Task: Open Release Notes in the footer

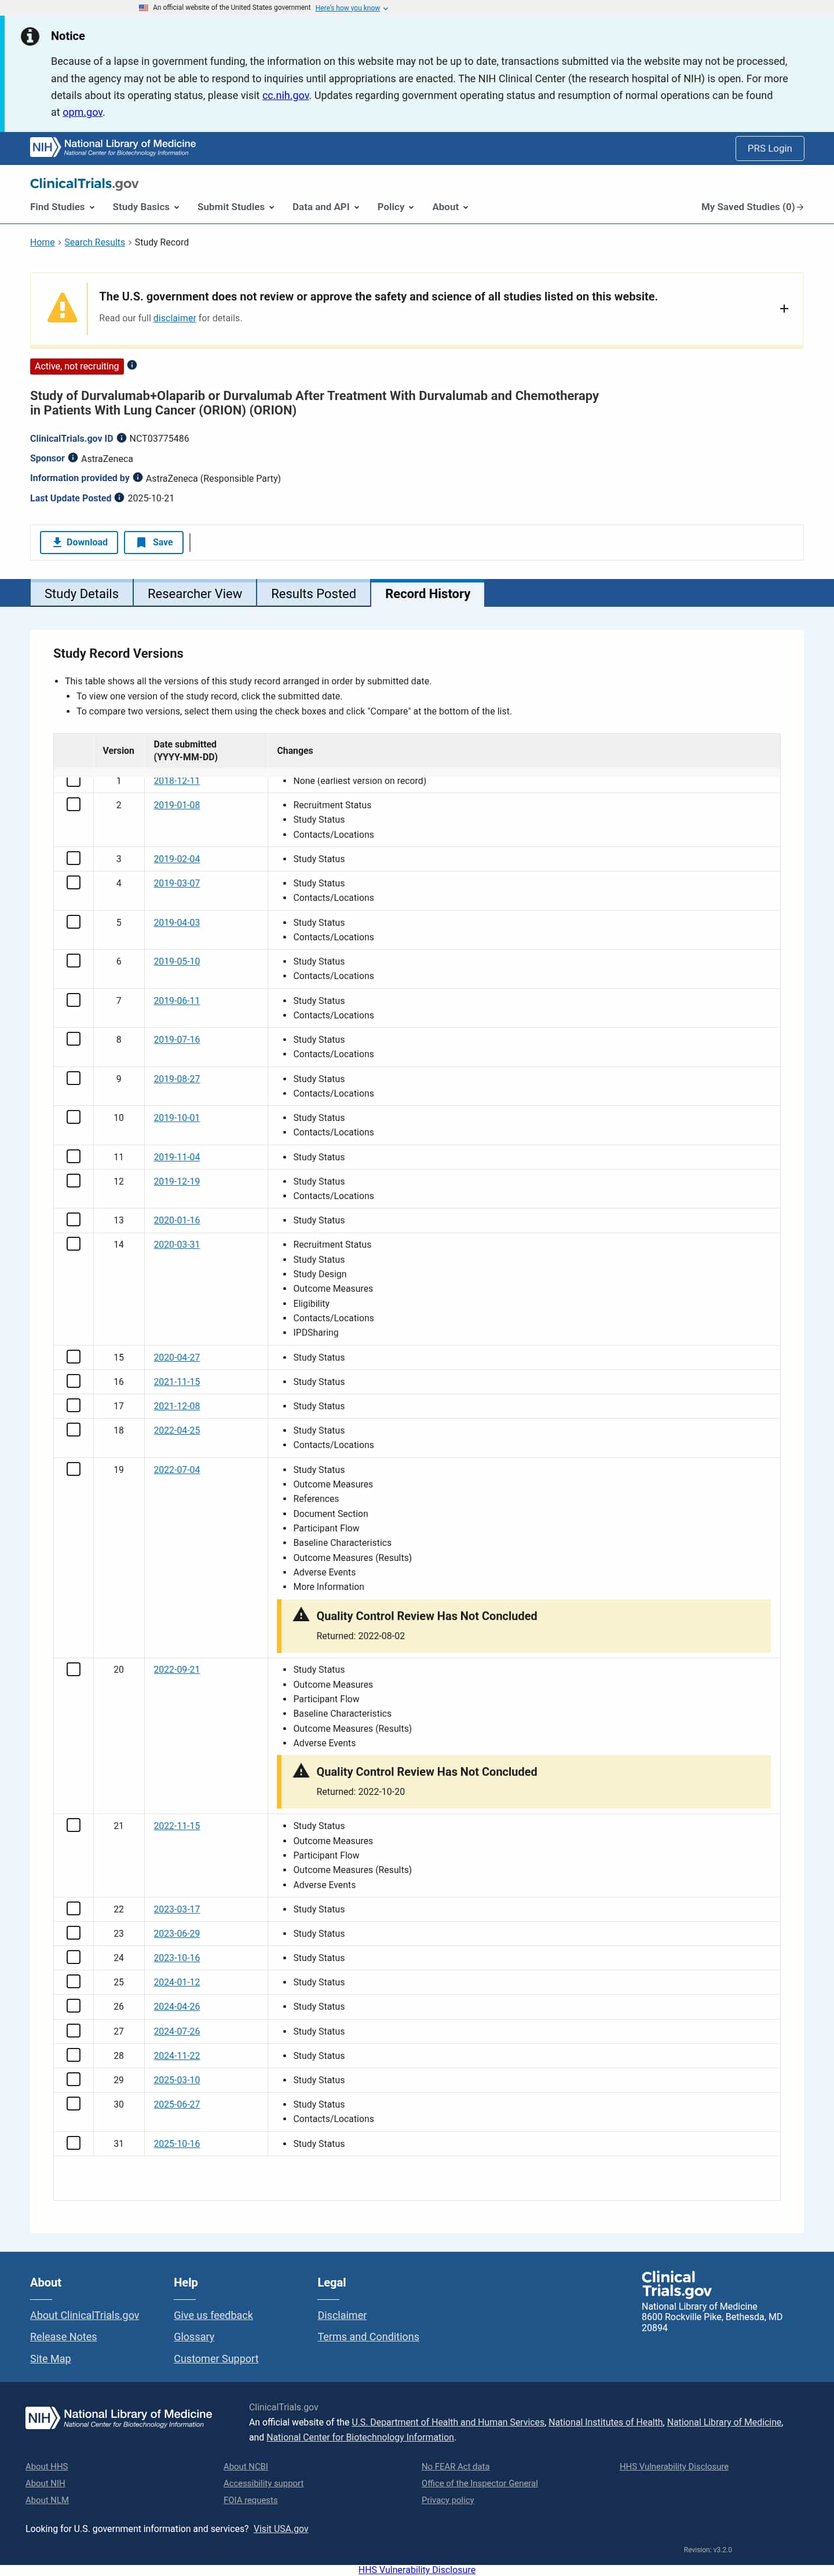Action: click(x=63, y=2336)
